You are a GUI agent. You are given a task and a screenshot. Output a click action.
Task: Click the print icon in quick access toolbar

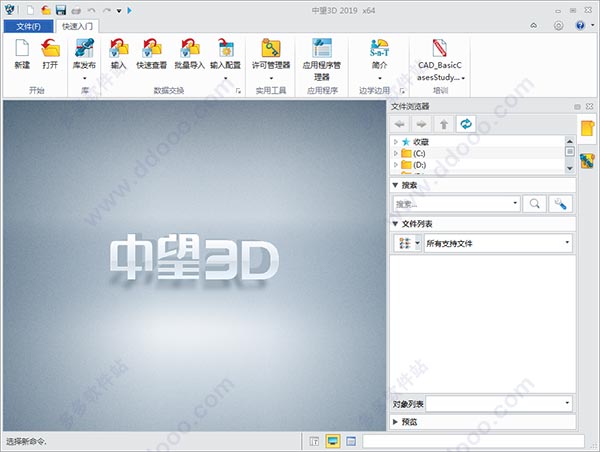click(76, 11)
